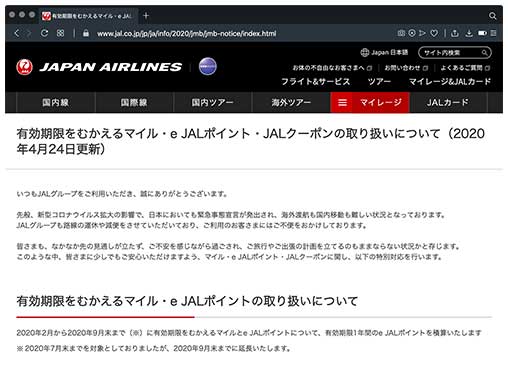
Task: Take a snapshot with camera icon
Action: click(x=401, y=33)
